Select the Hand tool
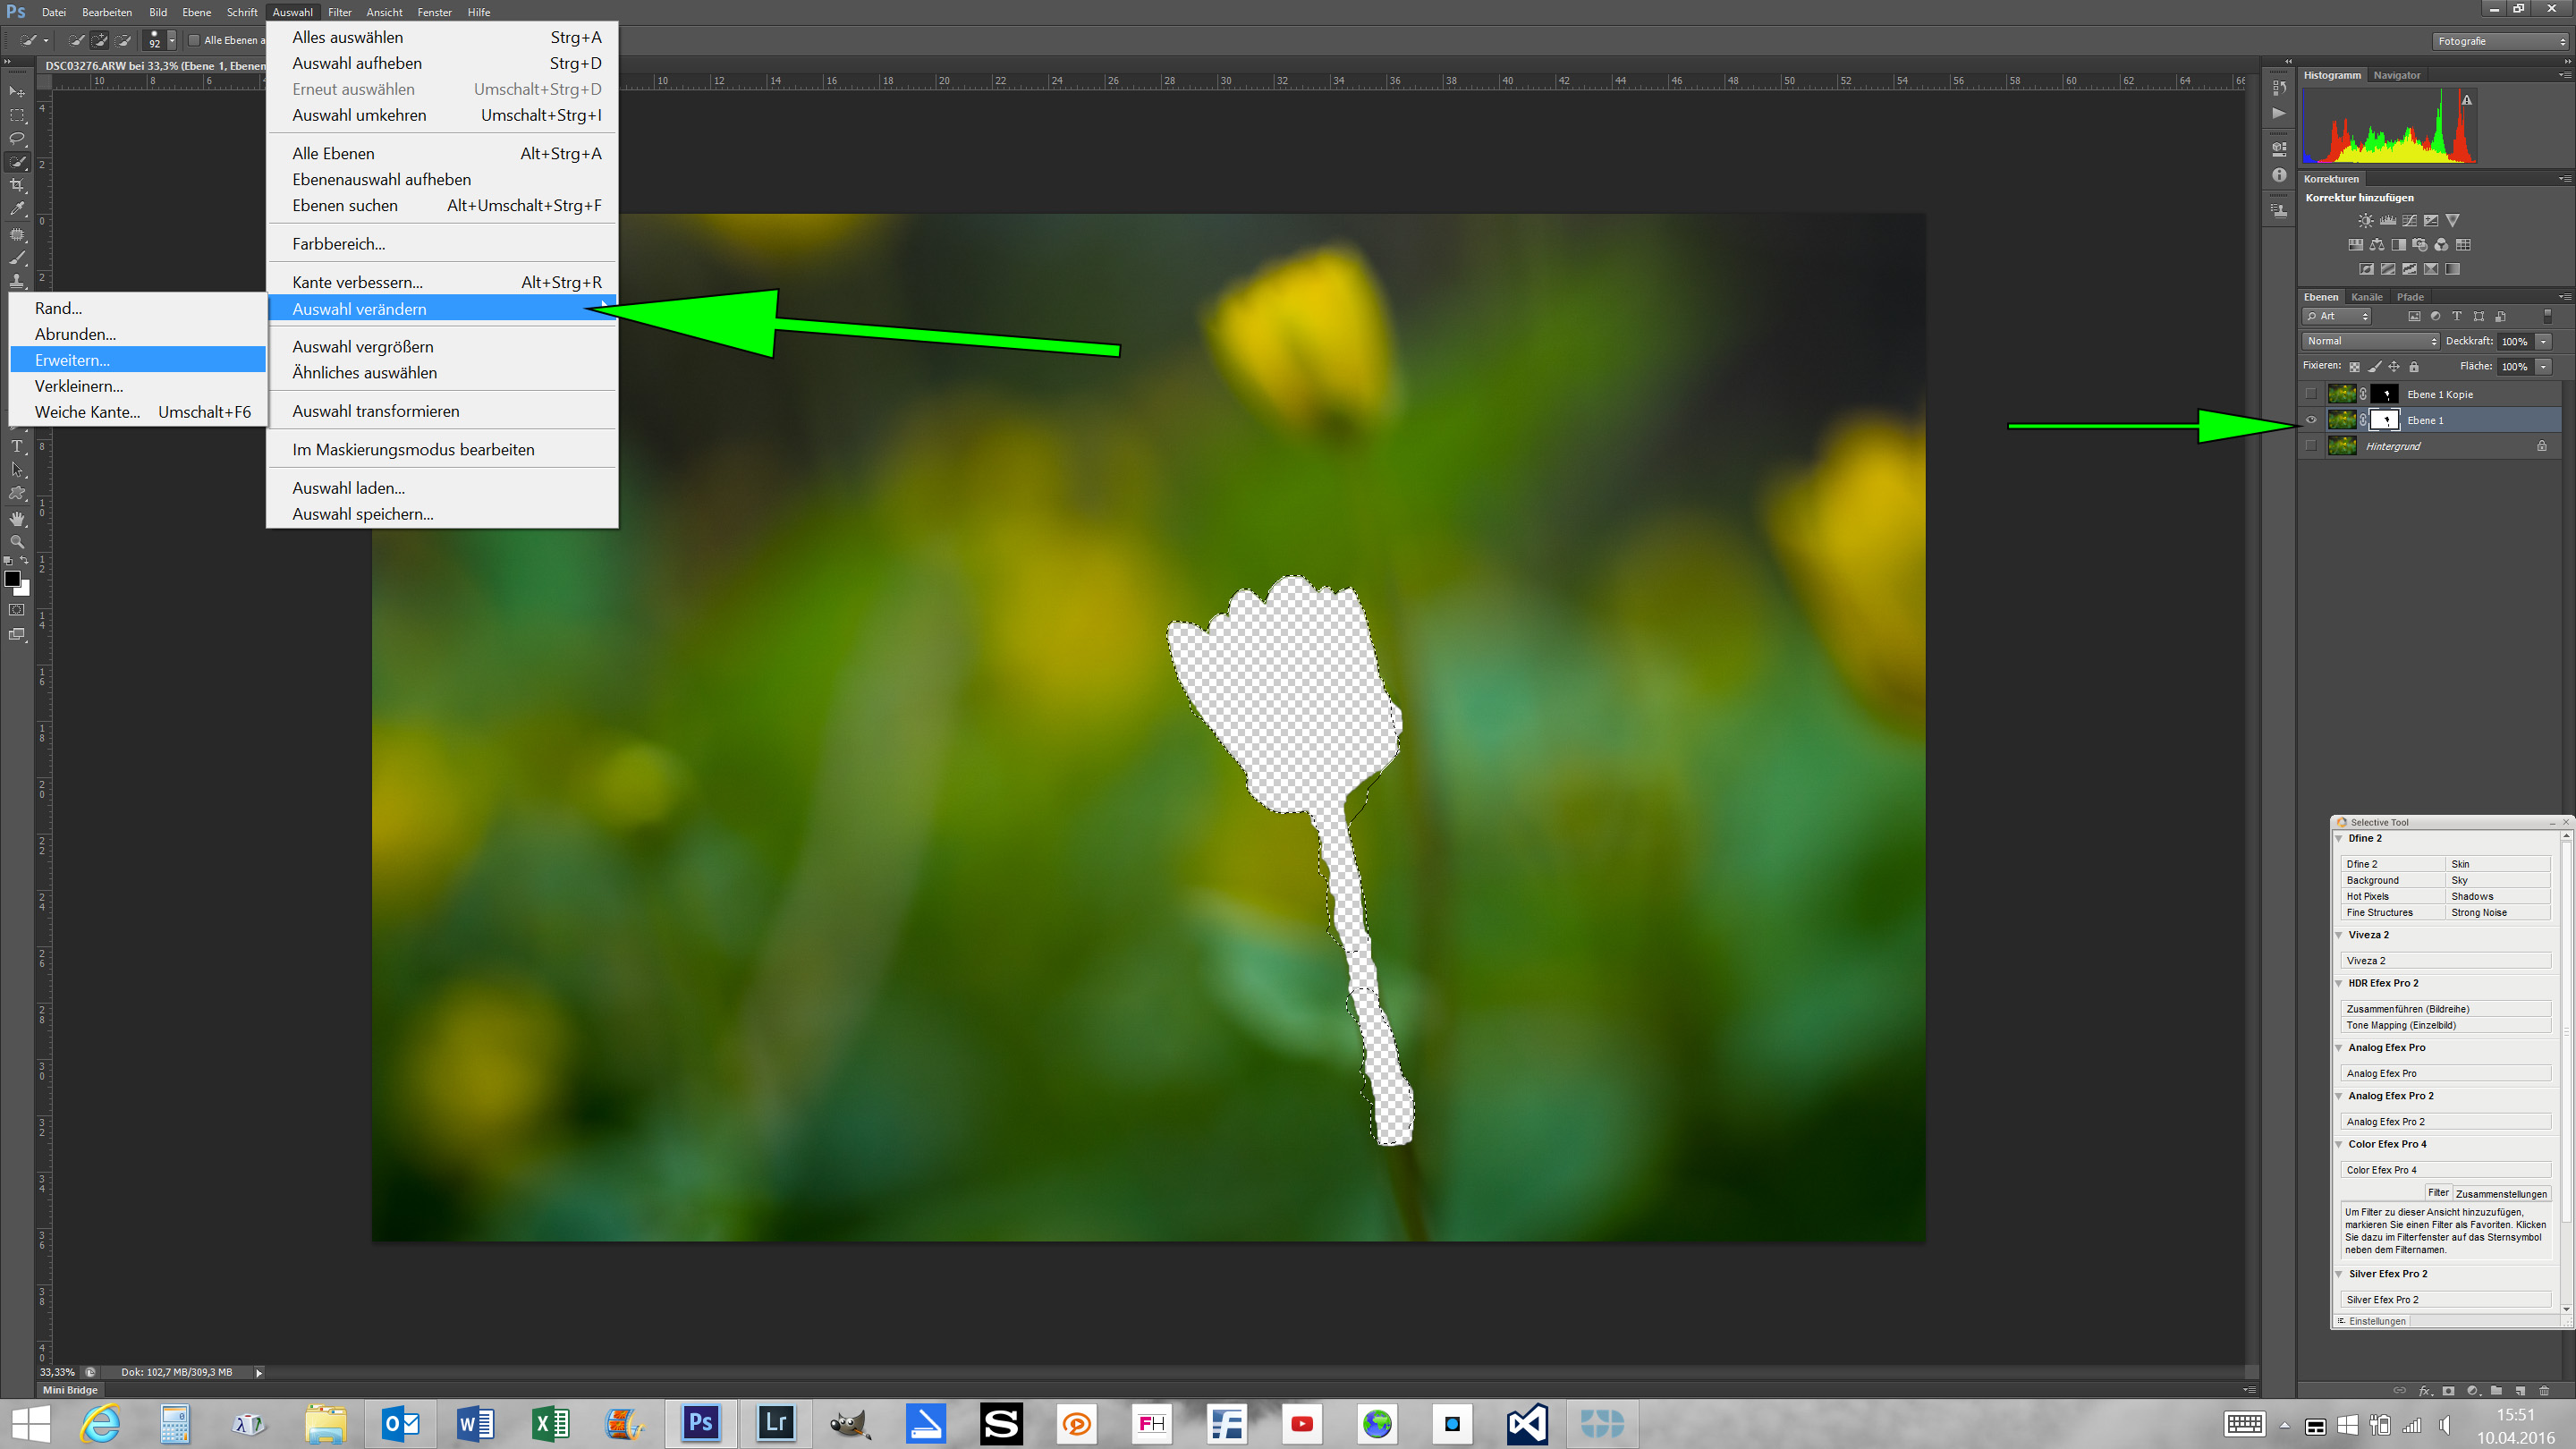The image size is (2576, 1449). 17,518
